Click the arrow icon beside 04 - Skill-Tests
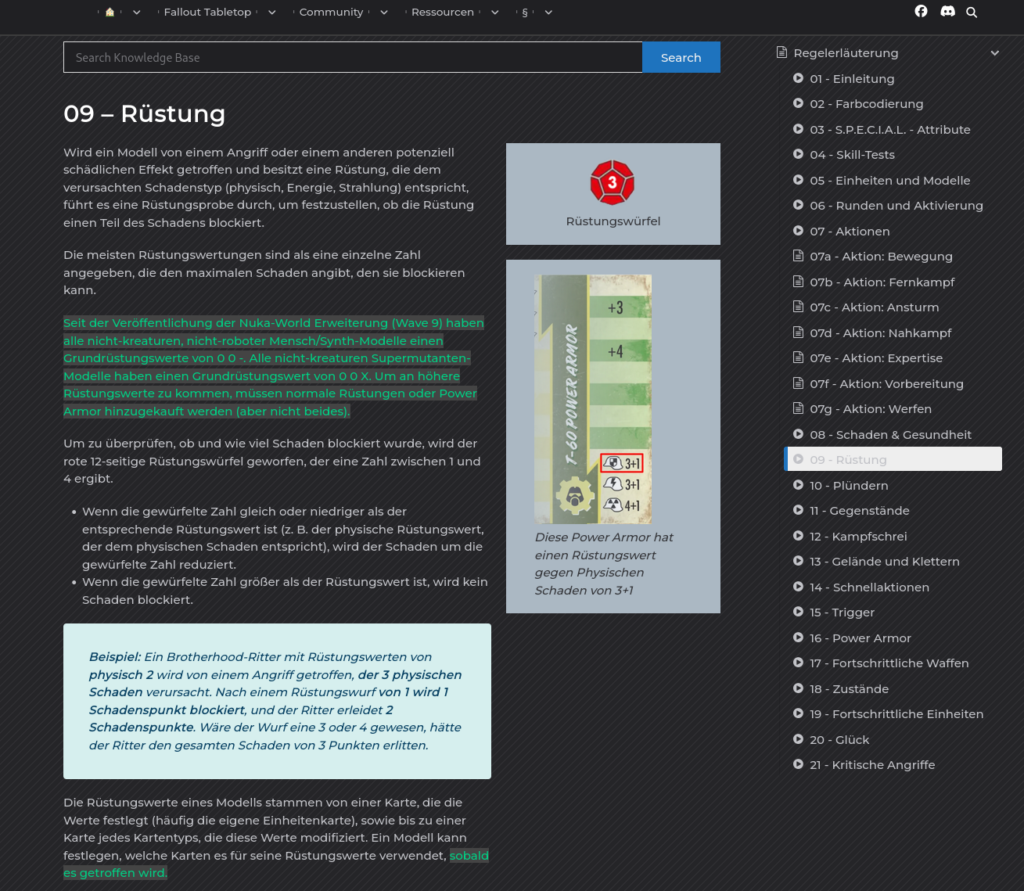The image size is (1024, 891). pyautogui.click(x=798, y=154)
